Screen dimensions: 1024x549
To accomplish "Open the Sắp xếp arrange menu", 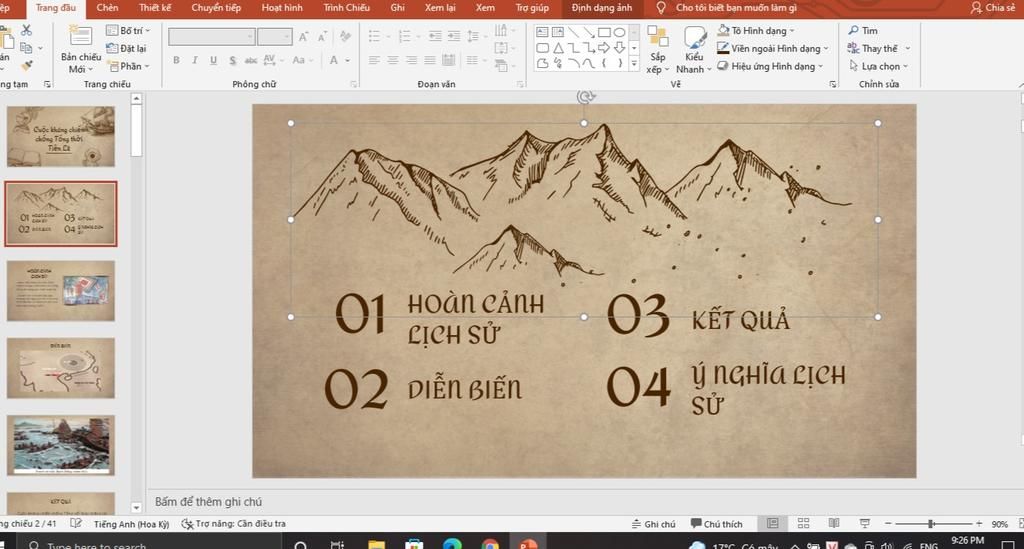I will (658, 50).
